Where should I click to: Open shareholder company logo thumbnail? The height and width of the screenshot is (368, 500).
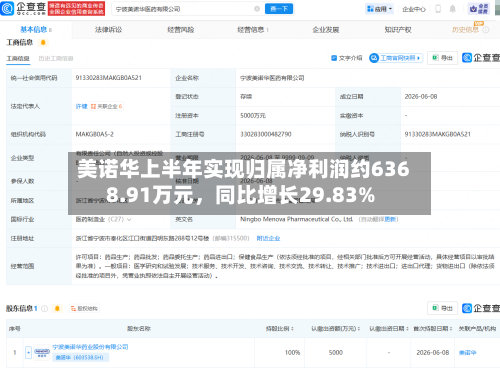coord(42,352)
